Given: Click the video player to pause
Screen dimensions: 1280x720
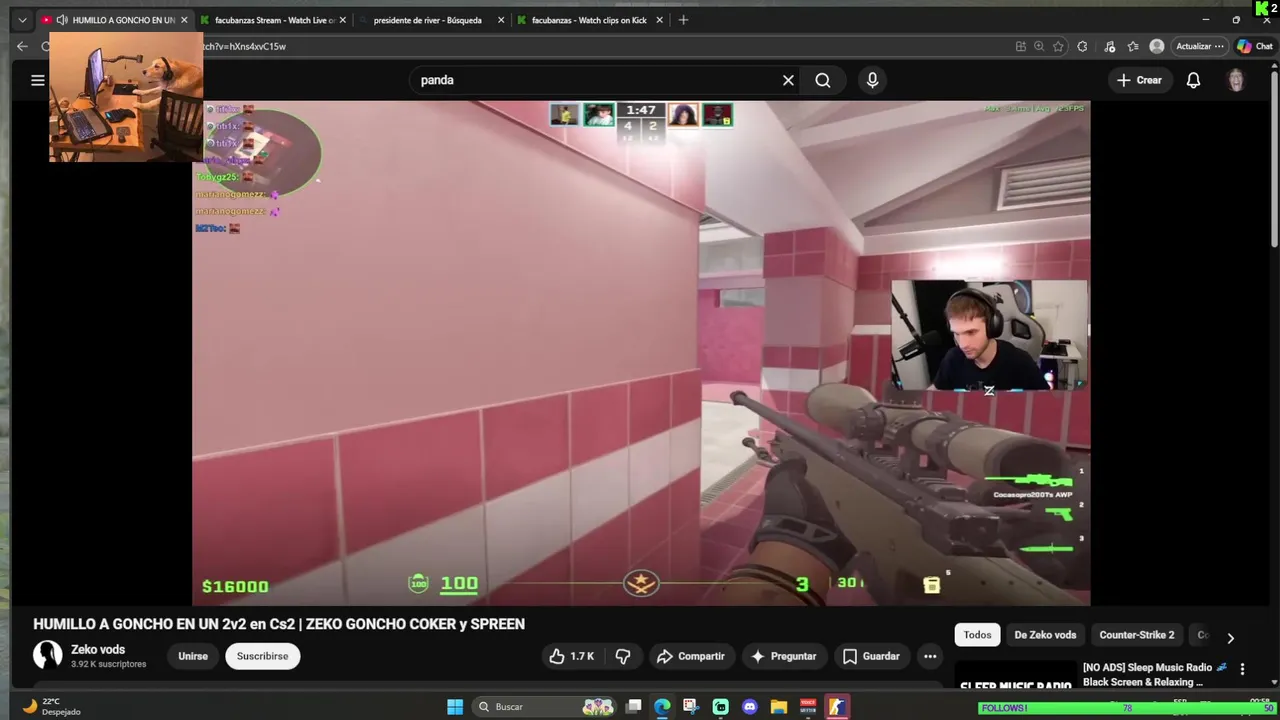Looking at the screenshot, I should (640, 353).
